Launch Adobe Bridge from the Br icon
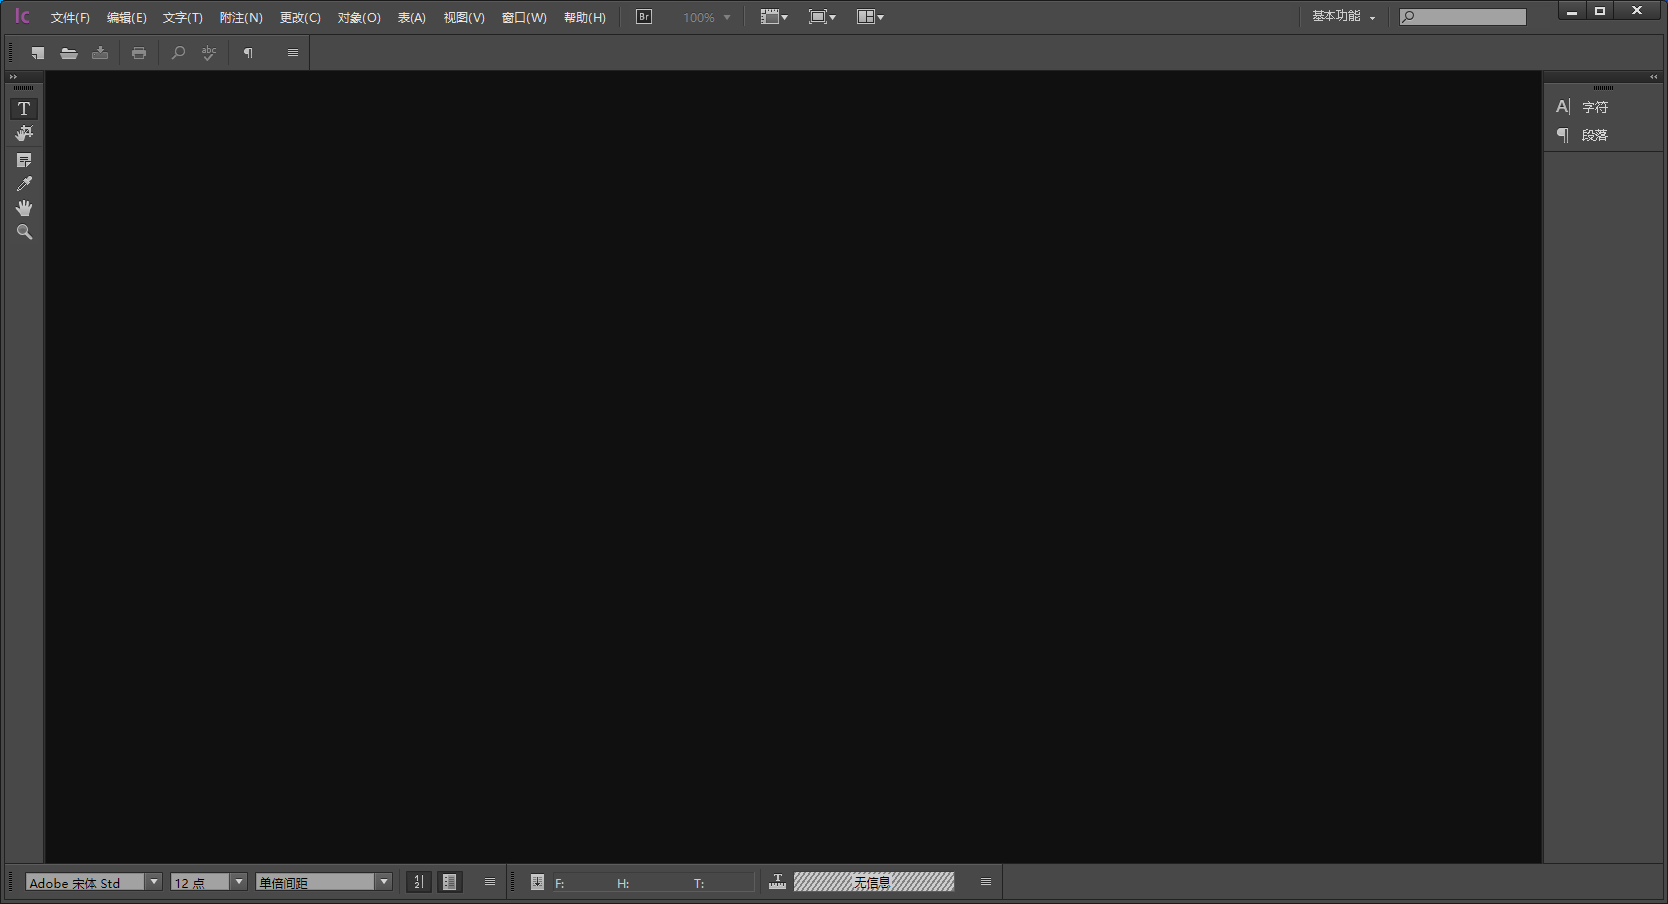1668x904 pixels. [x=643, y=16]
